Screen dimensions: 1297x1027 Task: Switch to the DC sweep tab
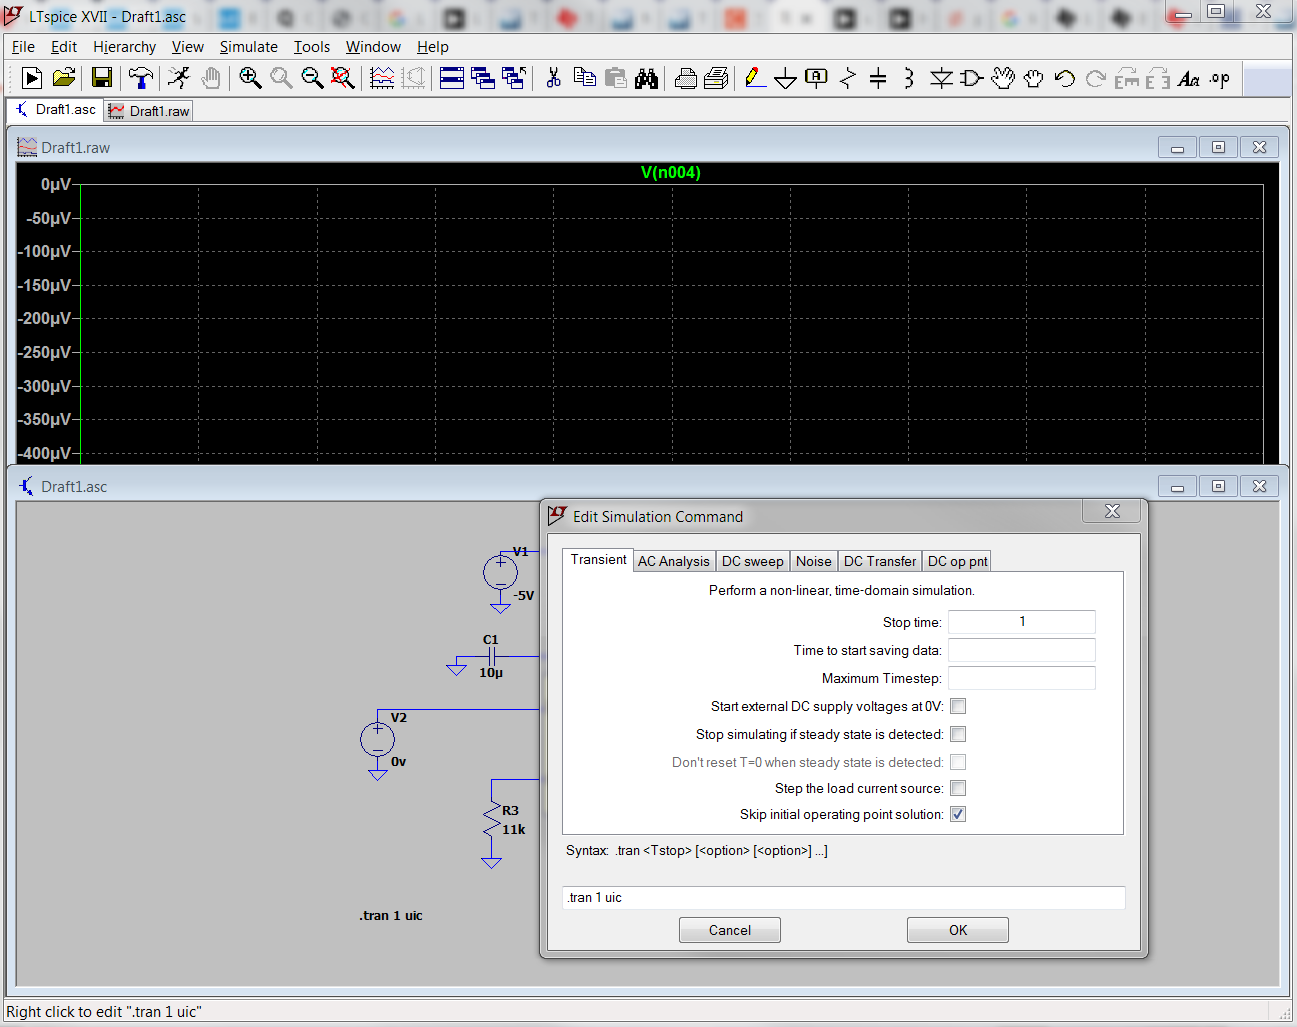753,561
